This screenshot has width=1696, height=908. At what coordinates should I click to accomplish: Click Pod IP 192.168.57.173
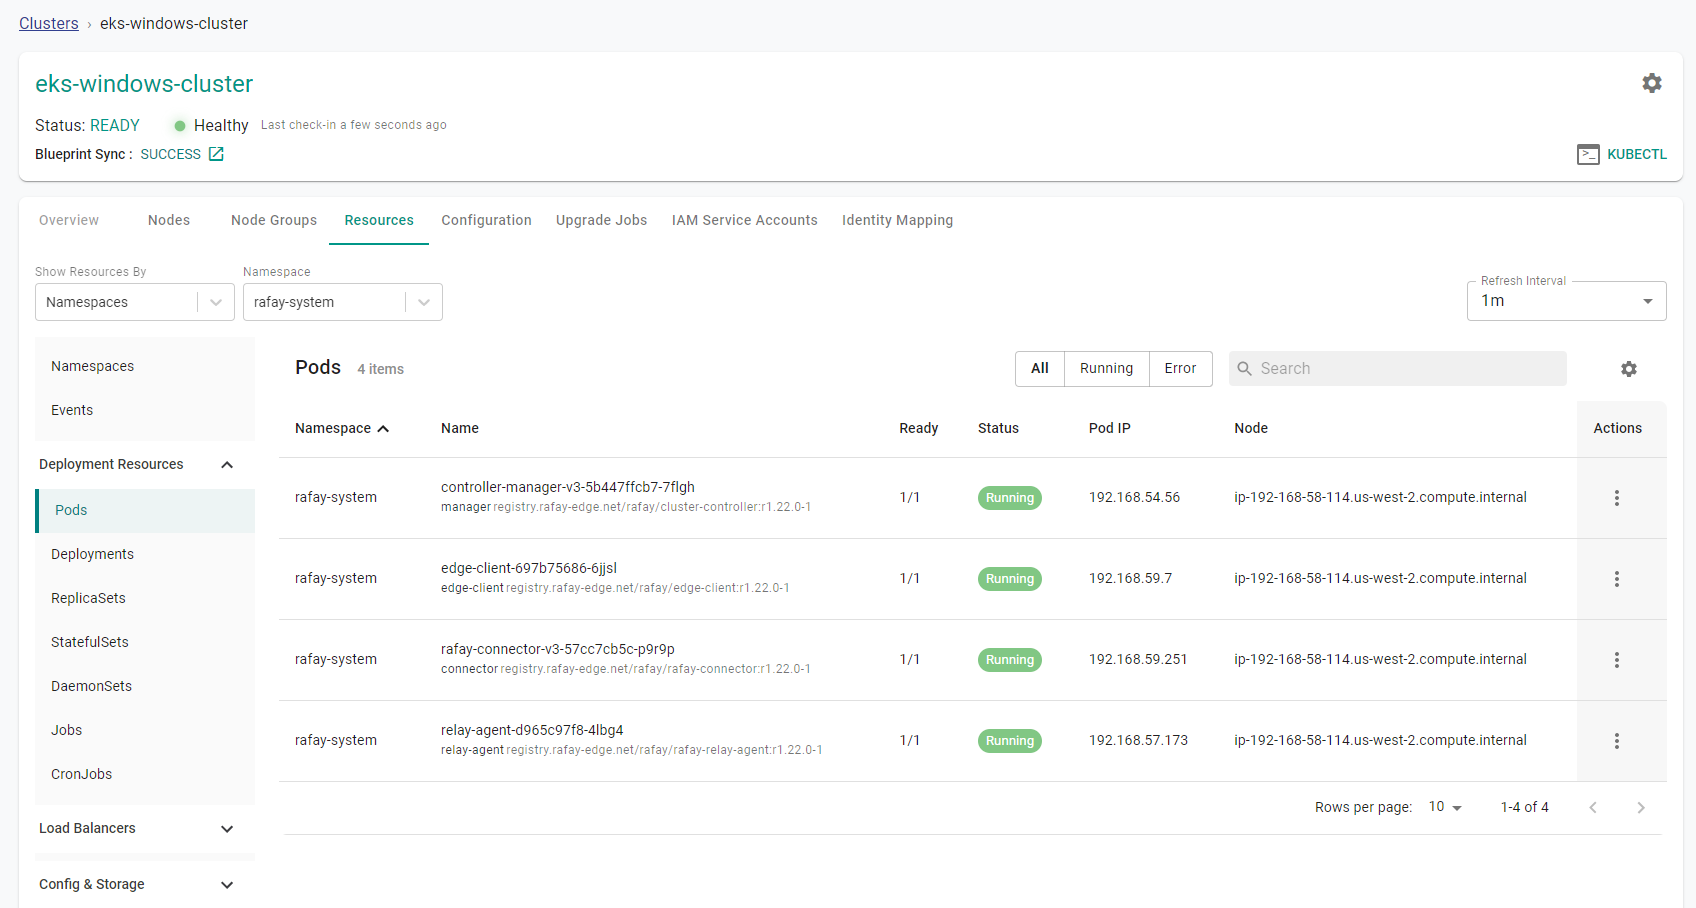[x=1138, y=740]
